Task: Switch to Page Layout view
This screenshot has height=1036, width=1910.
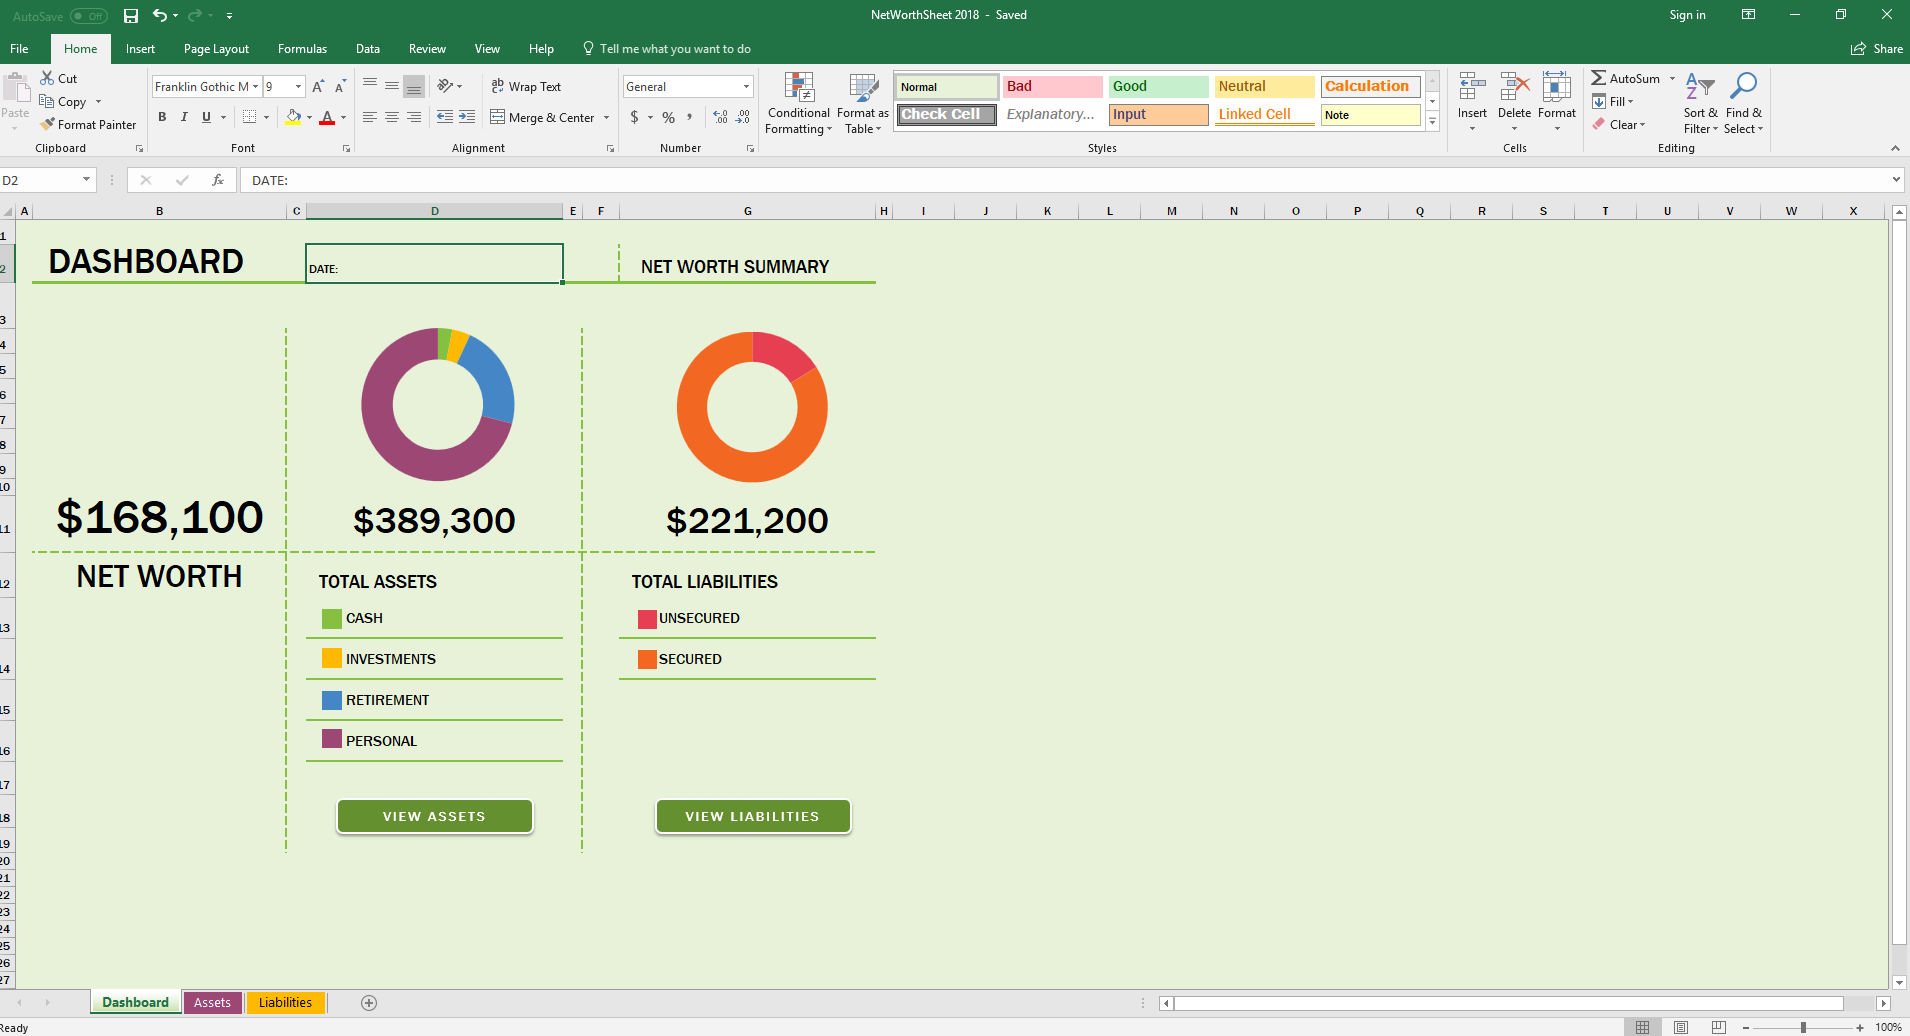Action: click(x=1681, y=1027)
